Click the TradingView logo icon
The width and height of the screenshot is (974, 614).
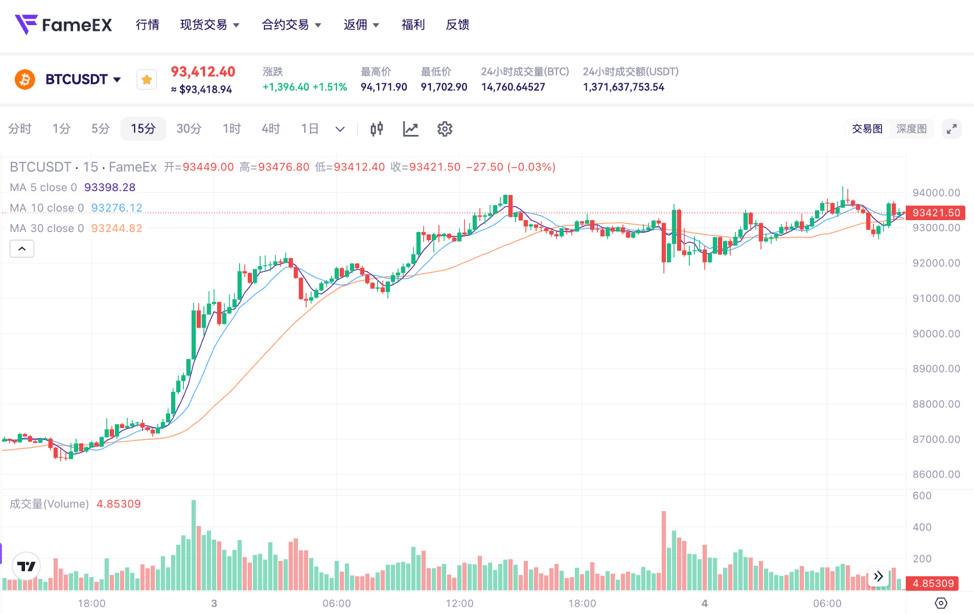27,566
